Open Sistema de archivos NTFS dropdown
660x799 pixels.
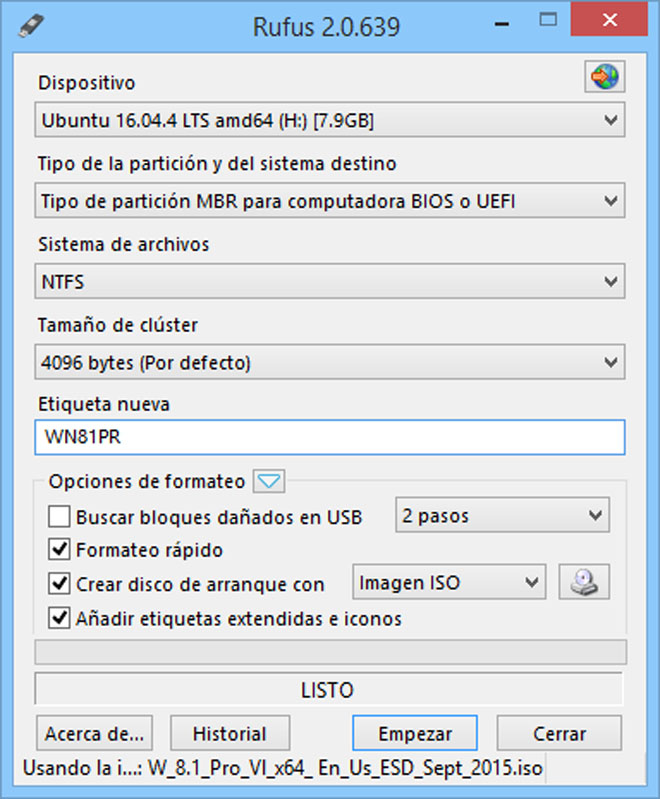click(330, 281)
